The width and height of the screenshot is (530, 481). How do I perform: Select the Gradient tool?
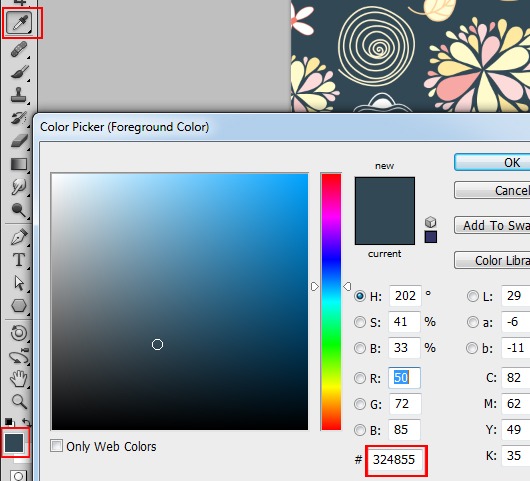[19, 164]
